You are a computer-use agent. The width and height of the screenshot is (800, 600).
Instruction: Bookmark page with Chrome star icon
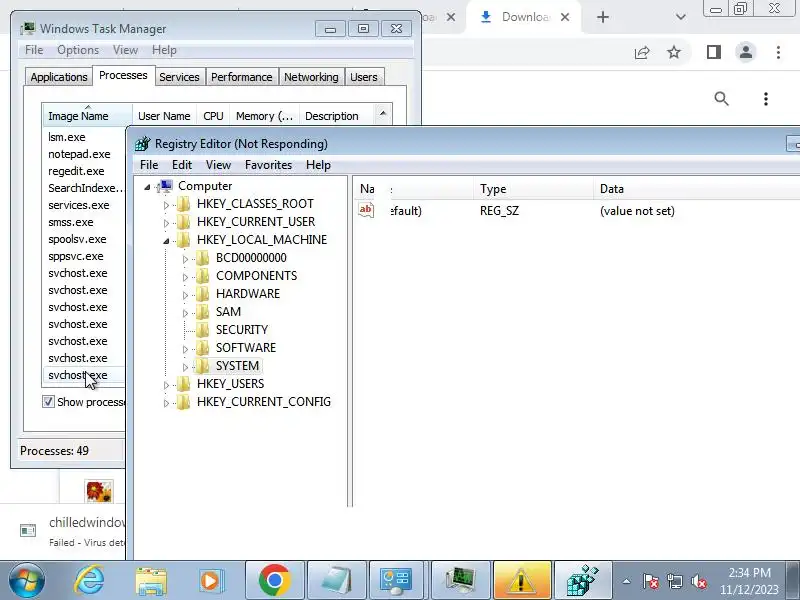pos(674,52)
